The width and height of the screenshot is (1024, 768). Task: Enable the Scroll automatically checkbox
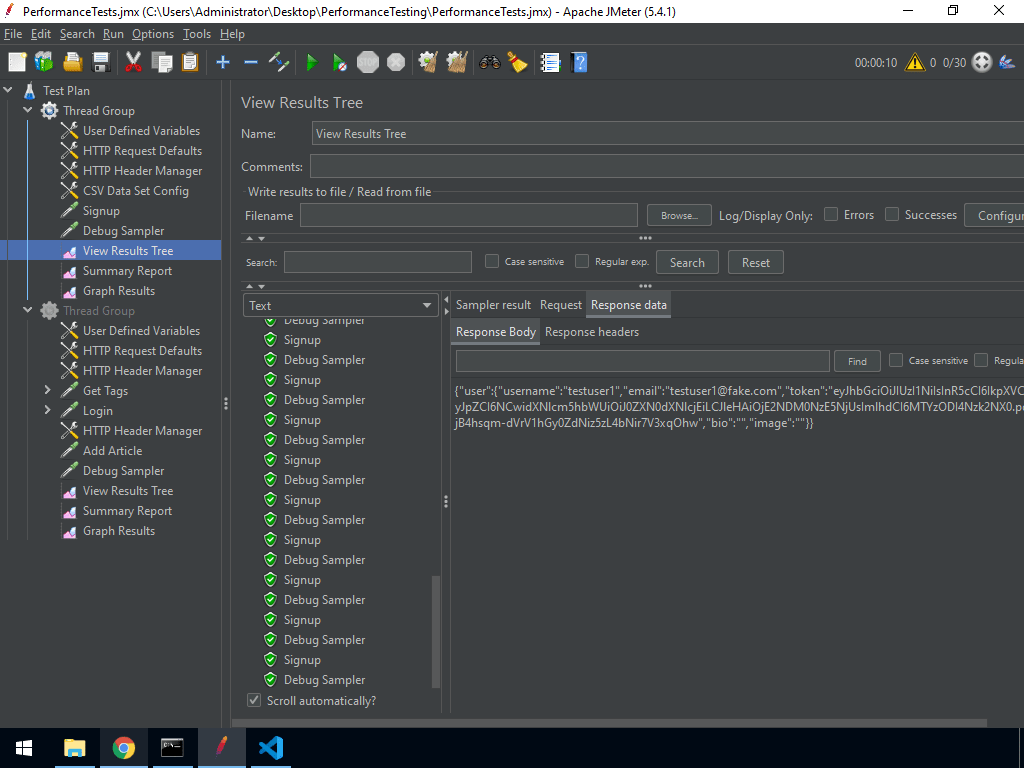[254, 700]
